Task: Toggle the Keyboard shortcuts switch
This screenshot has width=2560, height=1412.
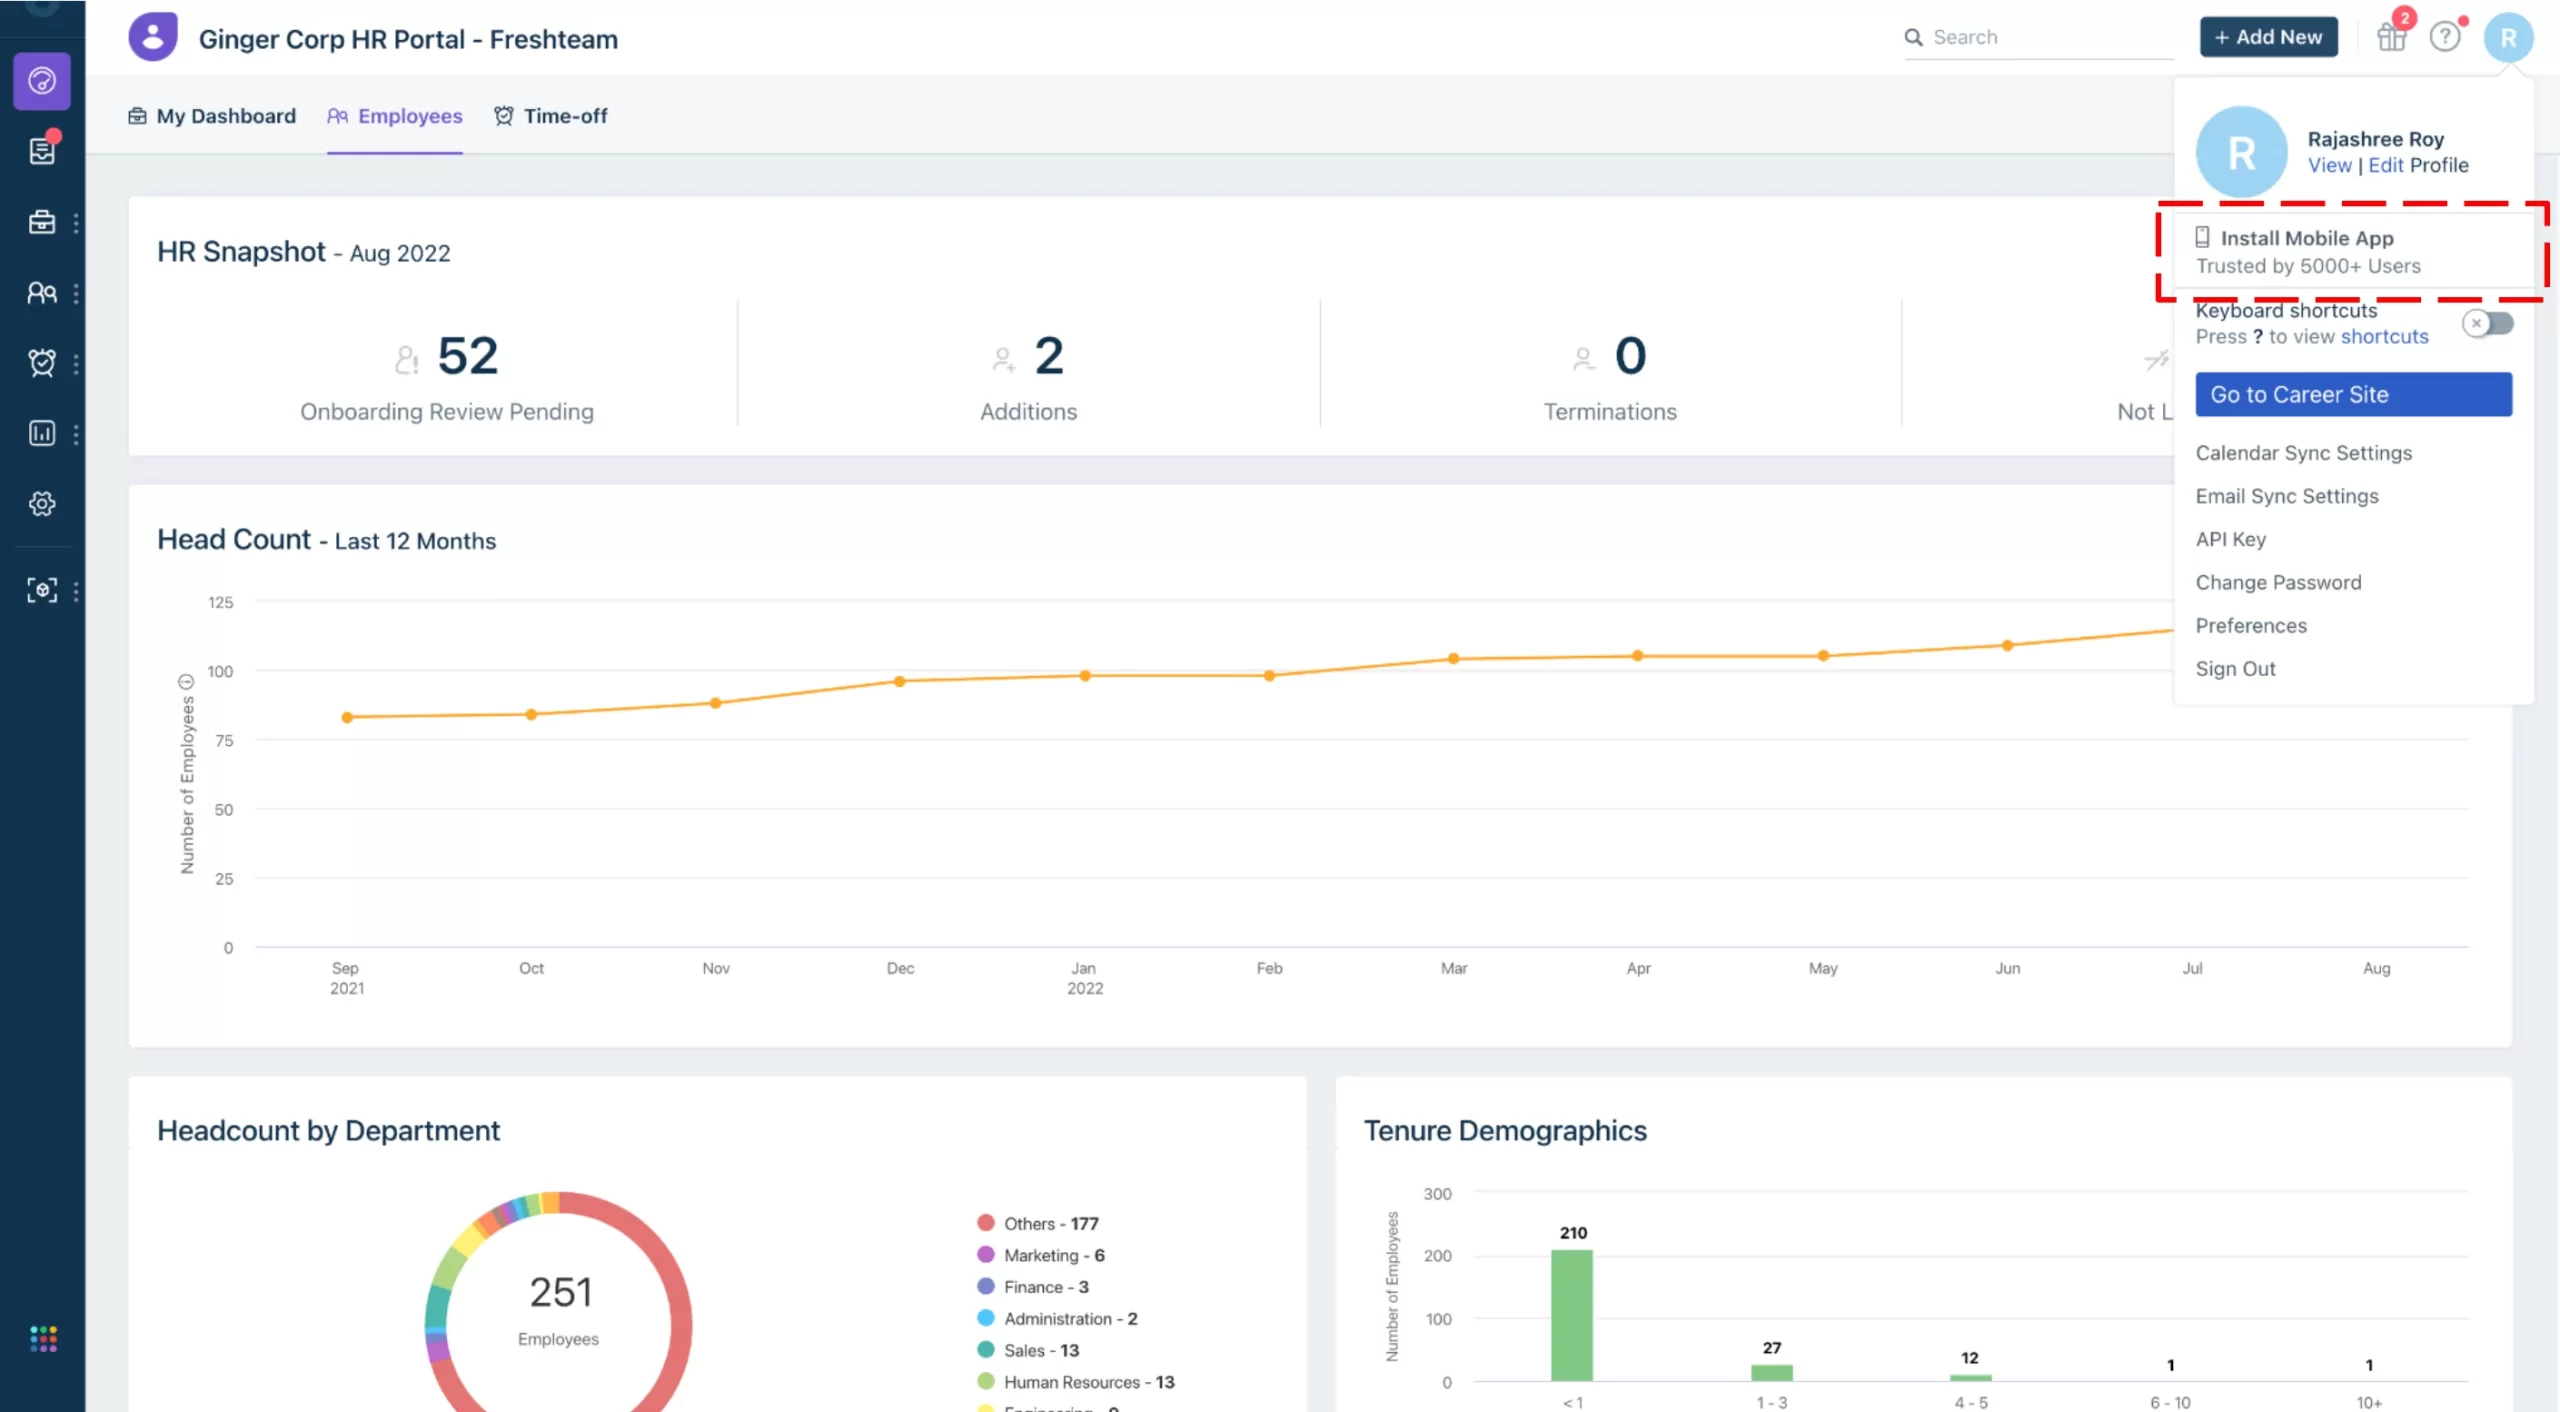Action: point(2488,323)
